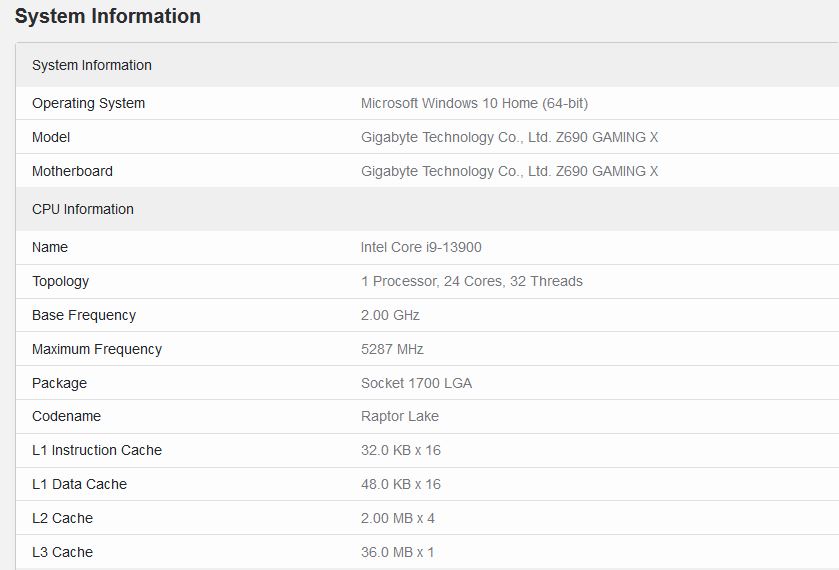Select 'Socket 1700 LGA' value
This screenshot has height=570, width=839.
coord(416,383)
